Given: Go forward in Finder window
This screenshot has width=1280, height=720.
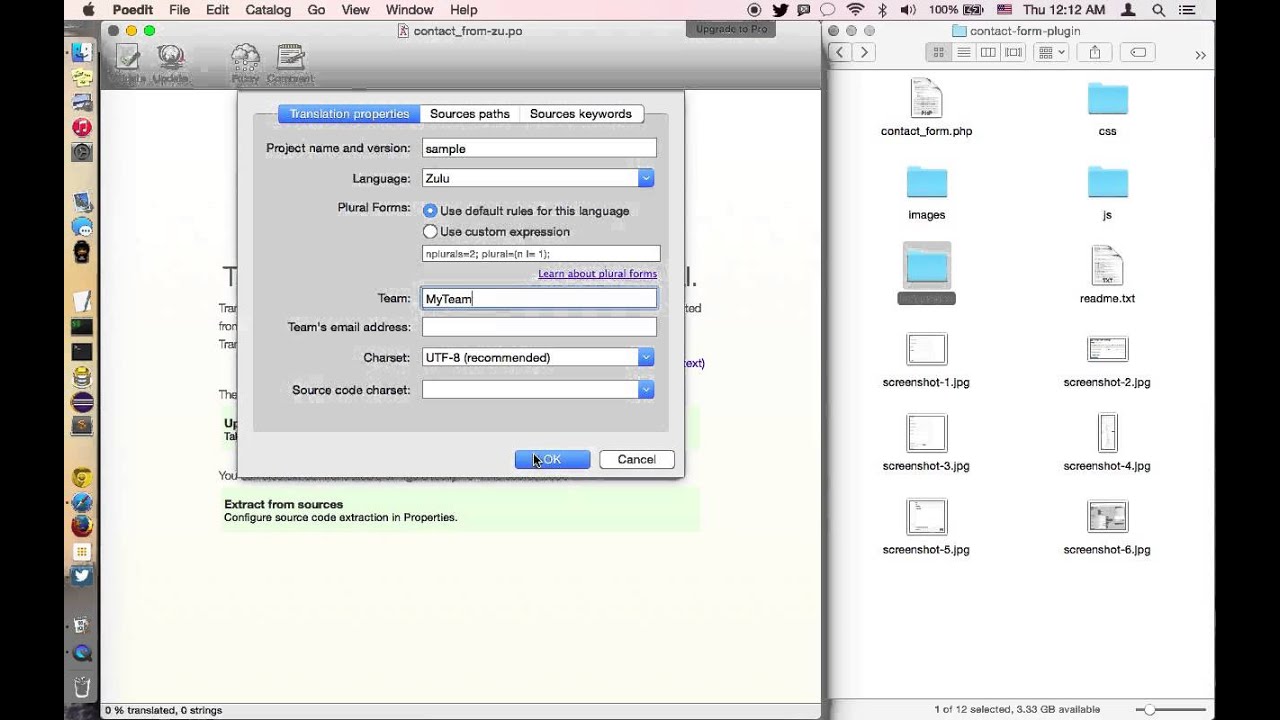Looking at the screenshot, I should (864, 52).
